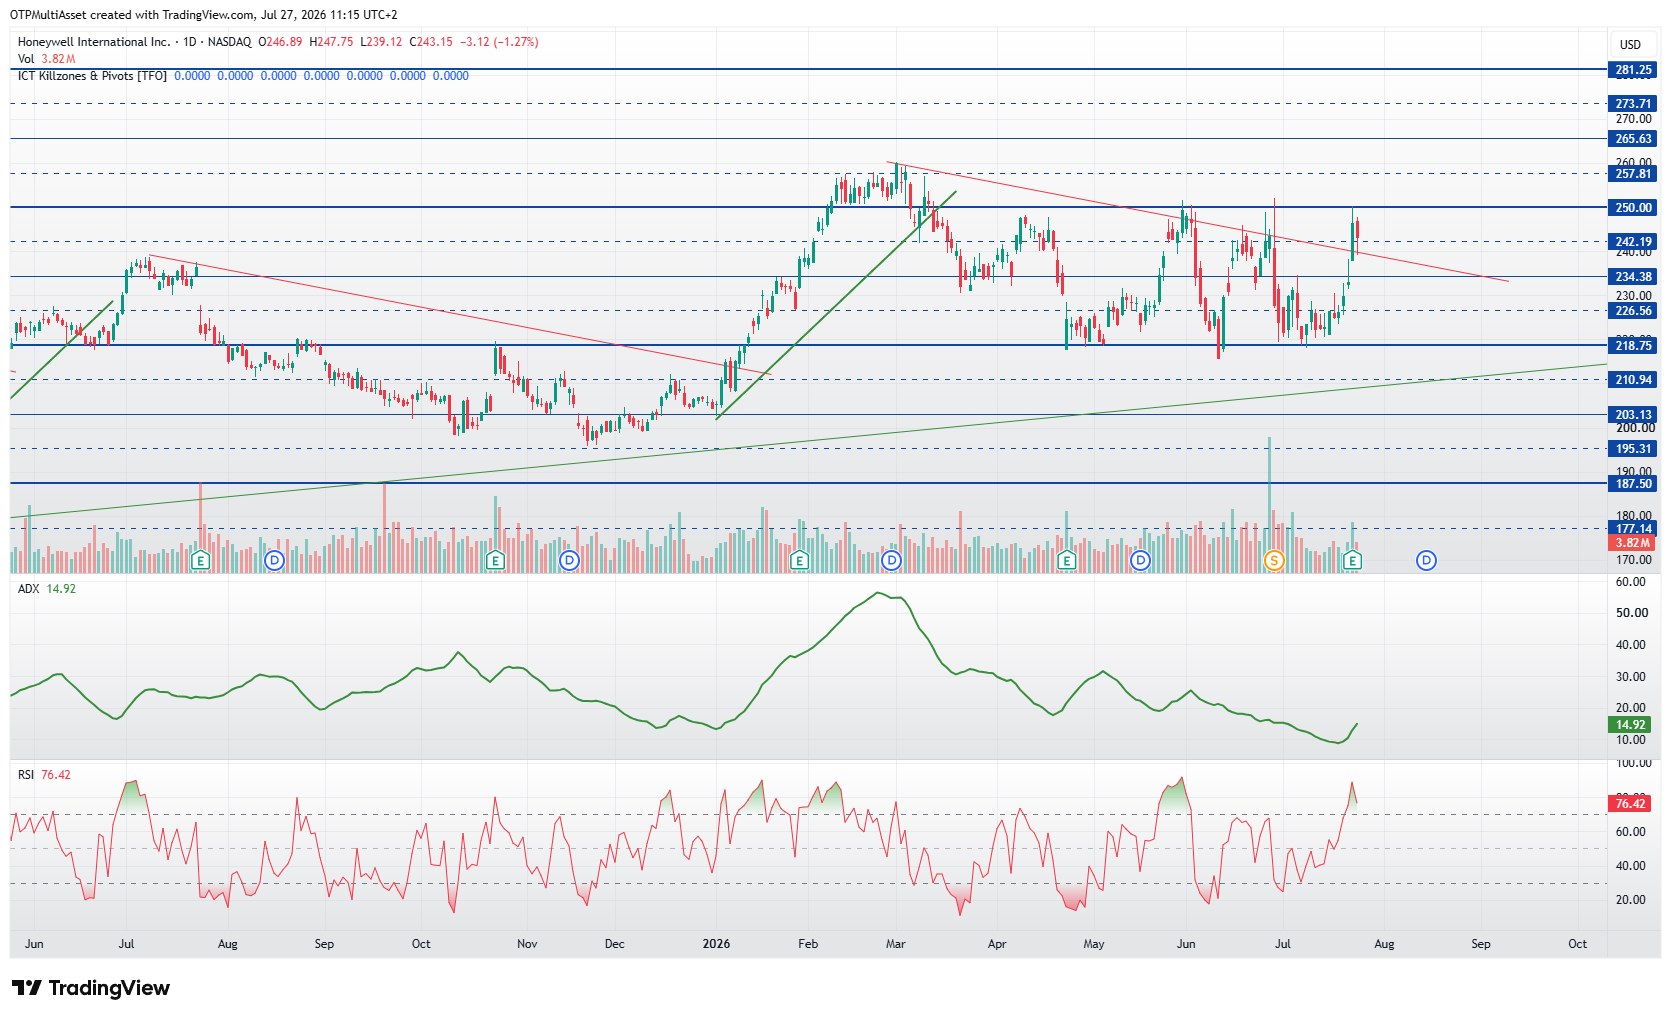Click the dividend D marker in mid-November
Image resolution: width=1671 pixels, height=1018 pixels.
tap(569, 561)
